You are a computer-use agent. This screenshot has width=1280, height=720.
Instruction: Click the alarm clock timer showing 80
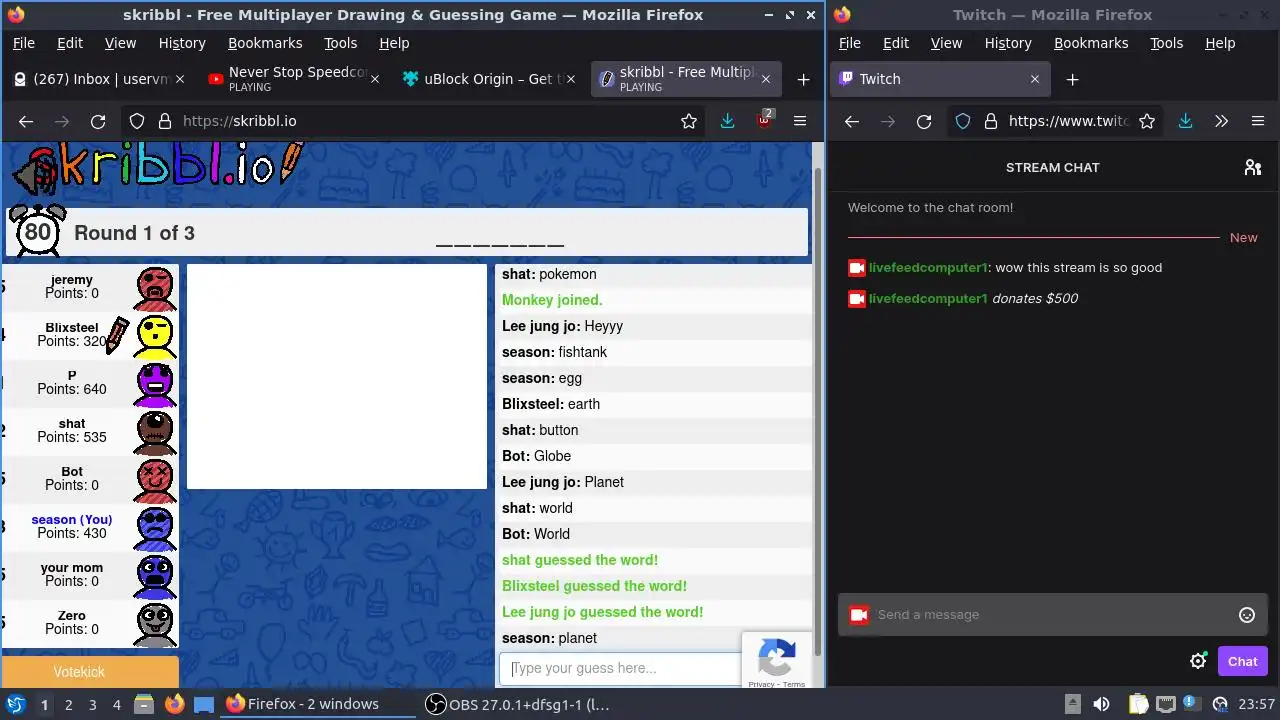(37, 230)
